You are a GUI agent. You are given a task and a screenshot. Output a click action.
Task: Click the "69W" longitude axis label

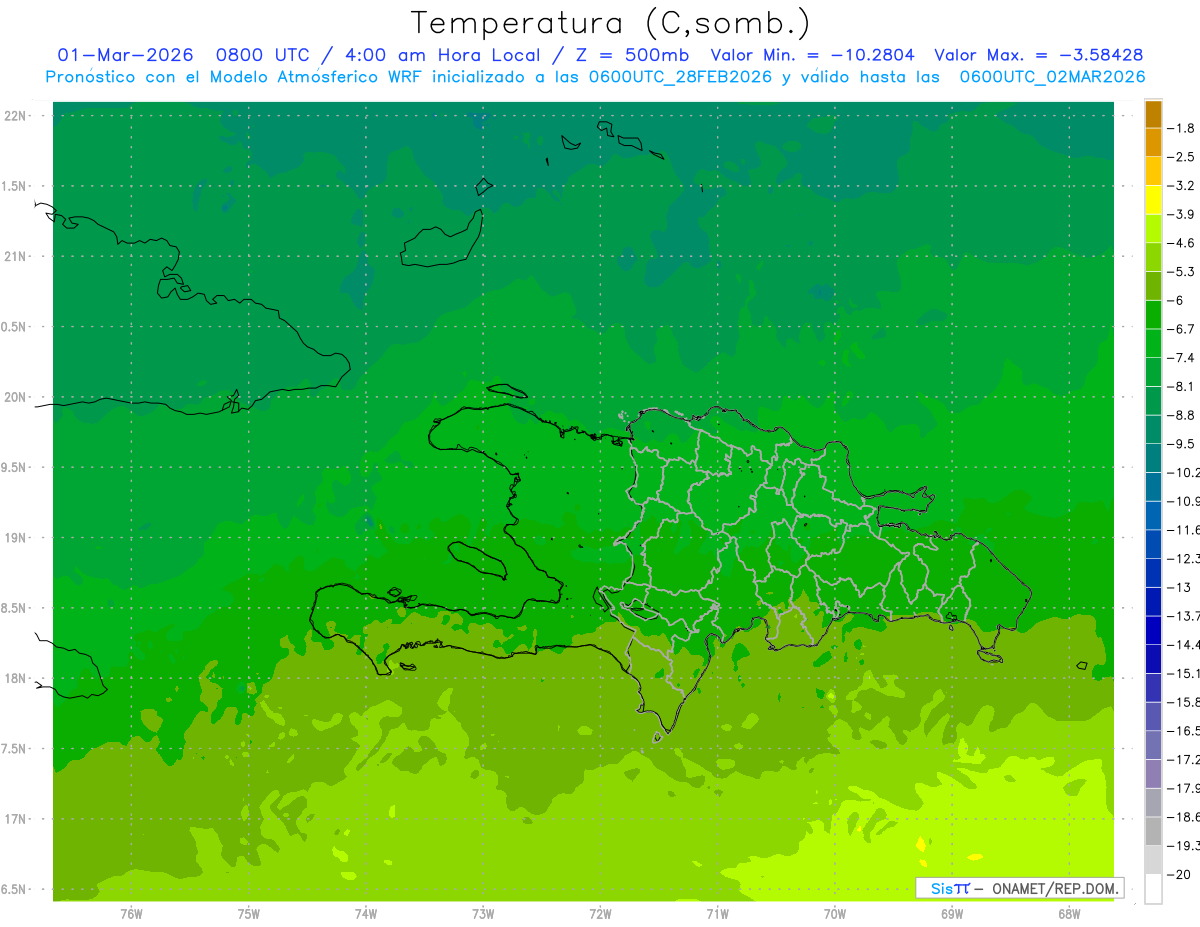pyautogui.click(x=951, y=914)
